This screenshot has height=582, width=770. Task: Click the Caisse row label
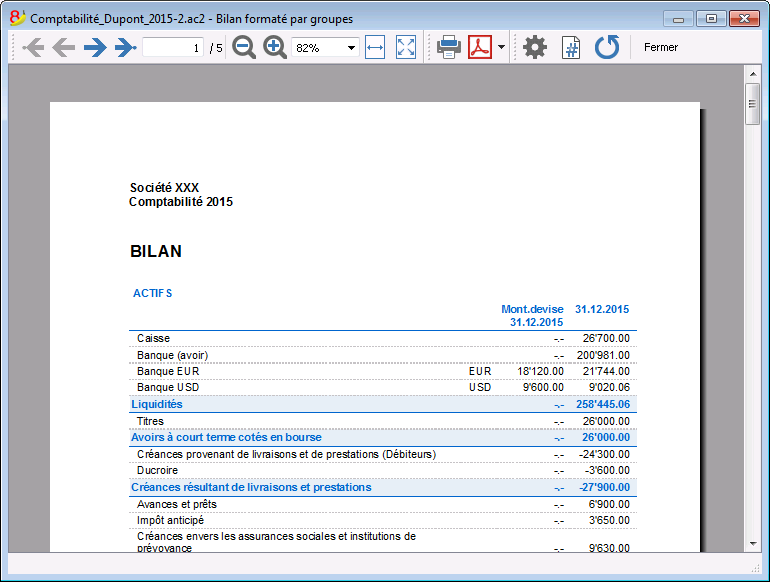153,338
